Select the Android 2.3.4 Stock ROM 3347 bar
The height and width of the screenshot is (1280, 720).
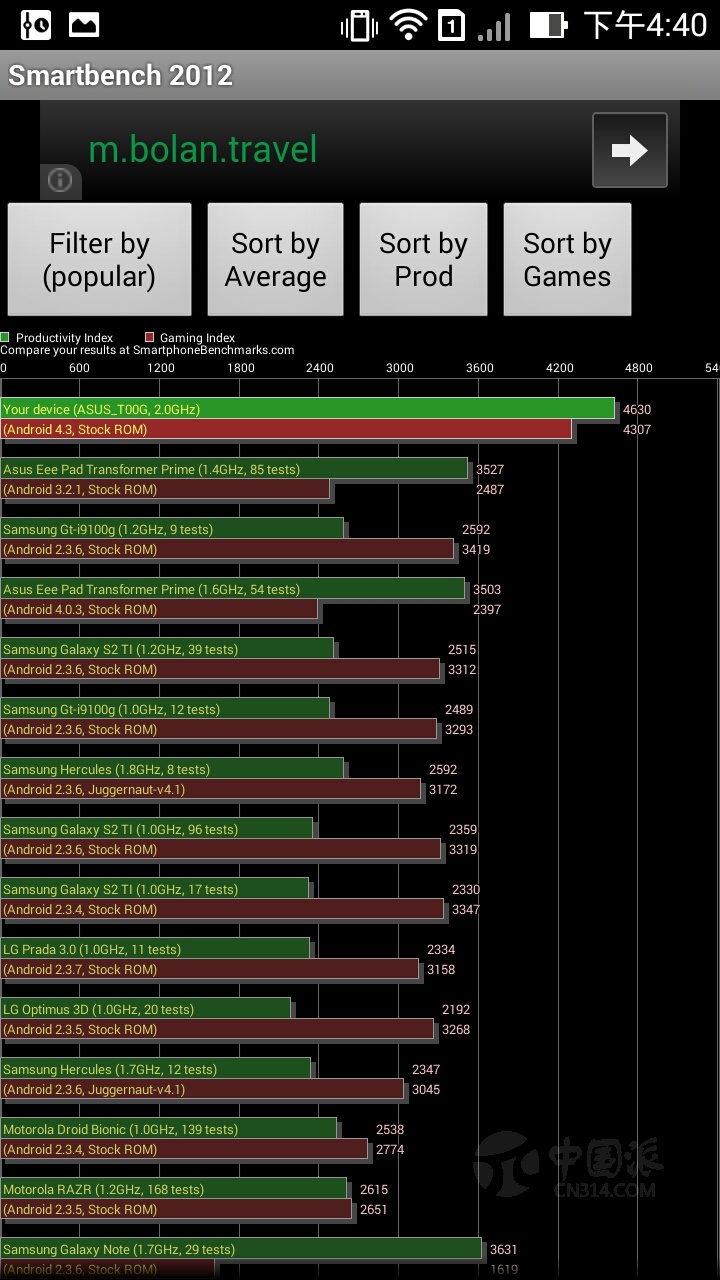(x=223, y=909)
